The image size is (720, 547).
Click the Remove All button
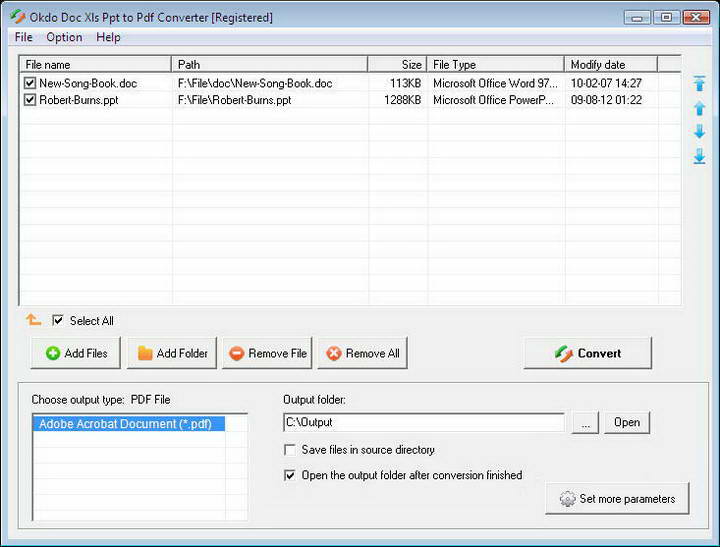[x=363, y=353]
